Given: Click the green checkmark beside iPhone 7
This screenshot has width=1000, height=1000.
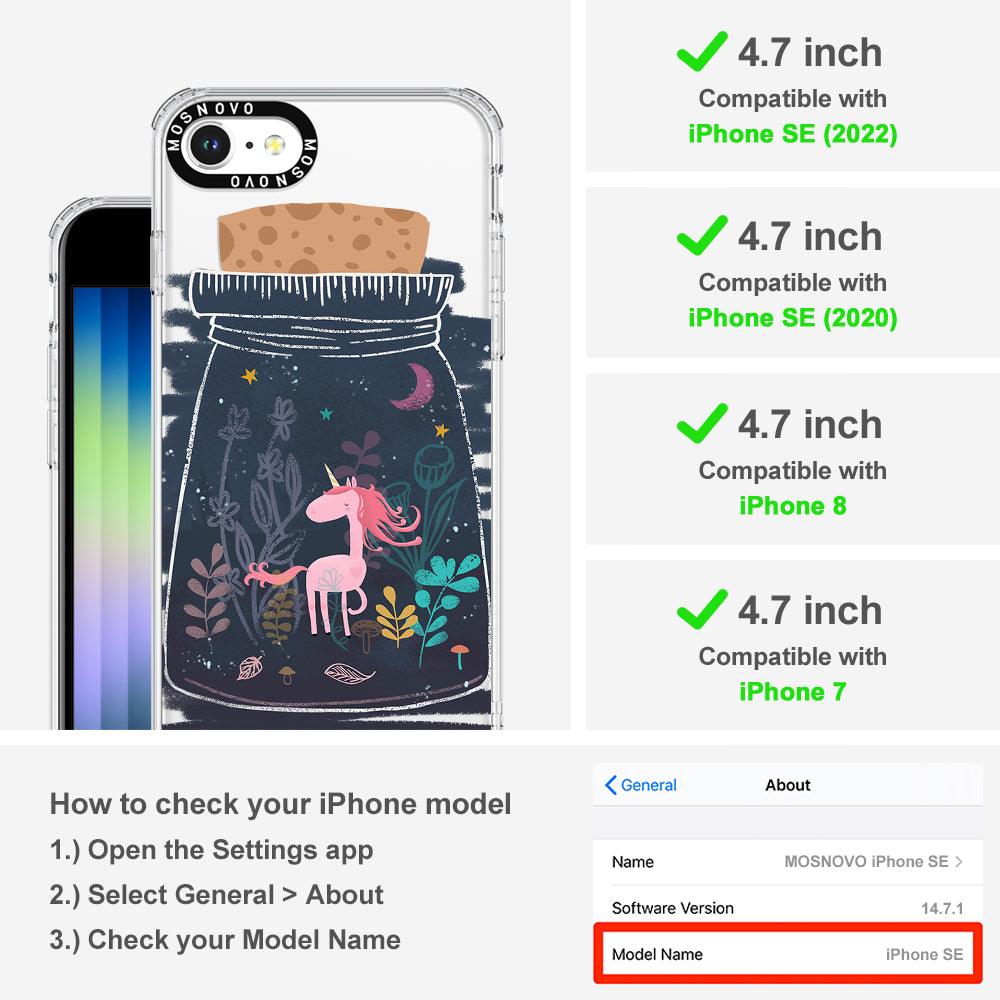Looking at the screenshot, I should coord(702,609).
